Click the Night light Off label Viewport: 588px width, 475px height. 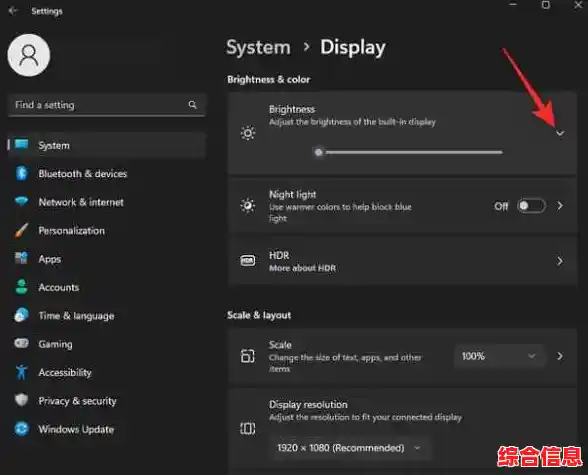(501, 206)
